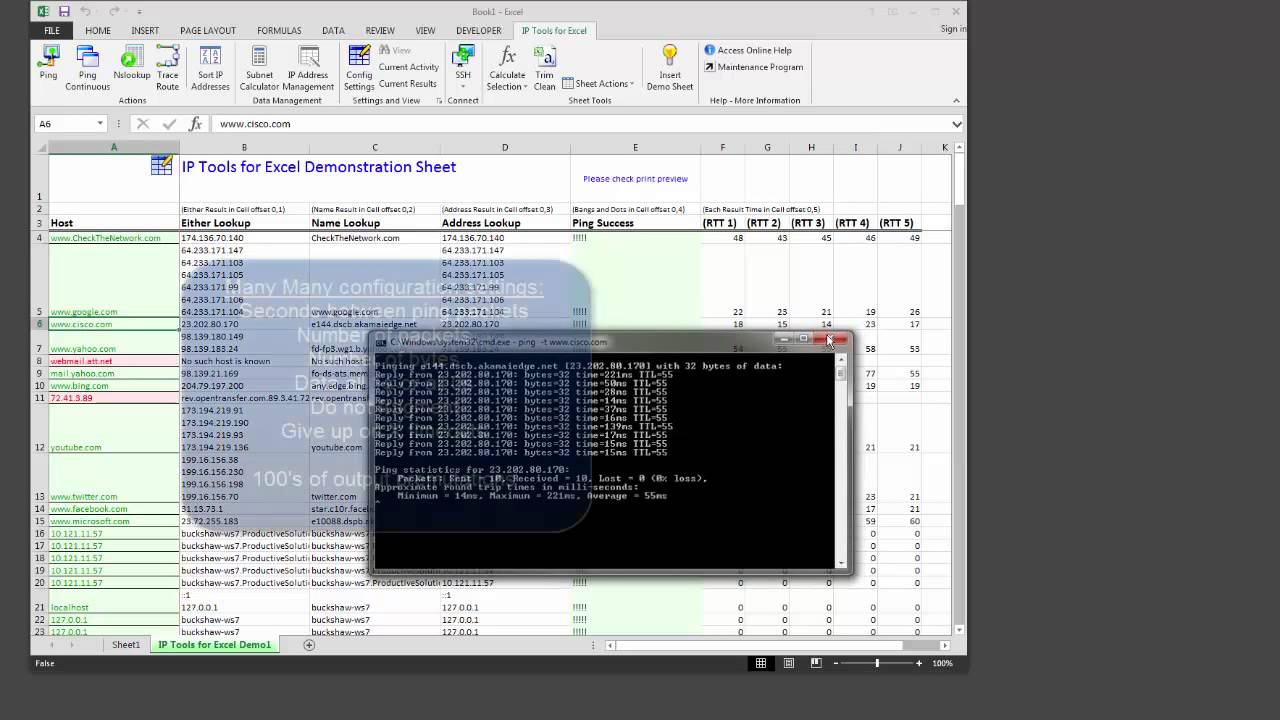
Task: Select row 8 header
Action: click(x=40, y=361)
